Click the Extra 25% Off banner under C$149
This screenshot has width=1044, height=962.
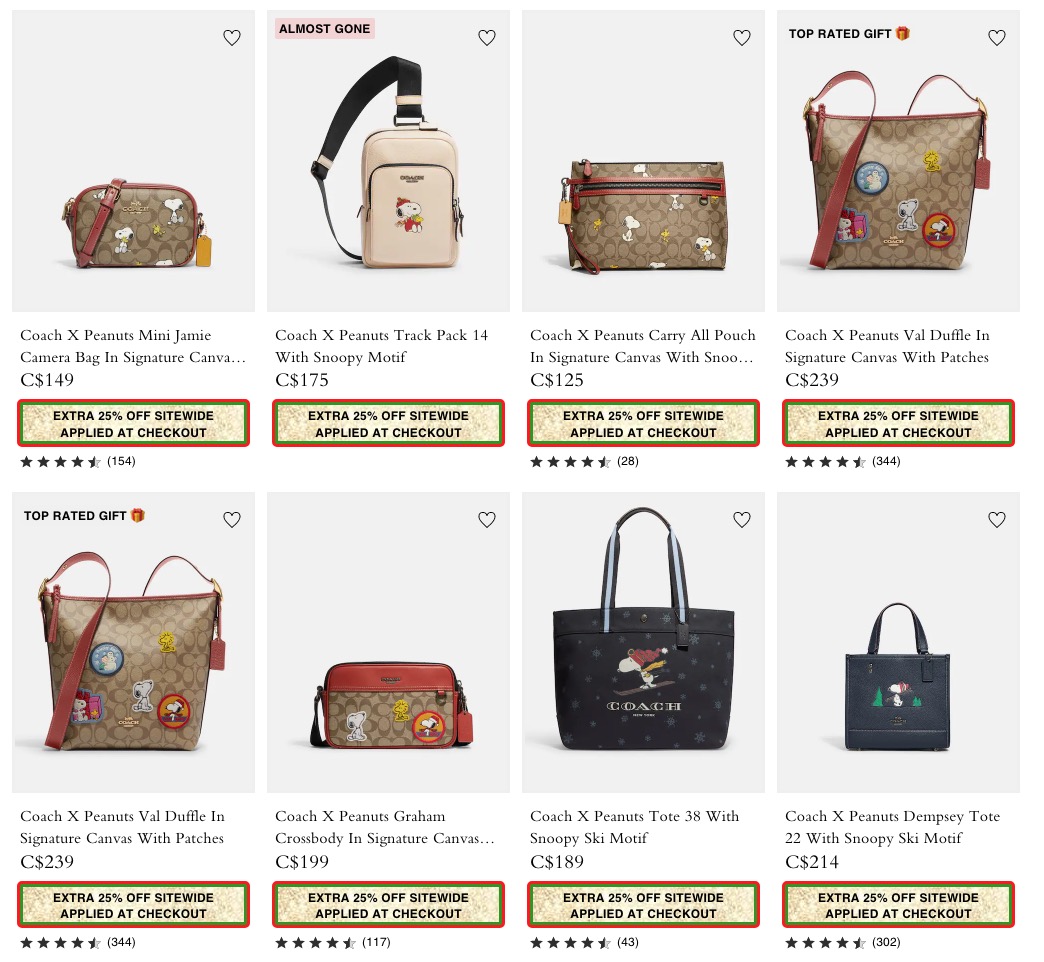[133, 423]
